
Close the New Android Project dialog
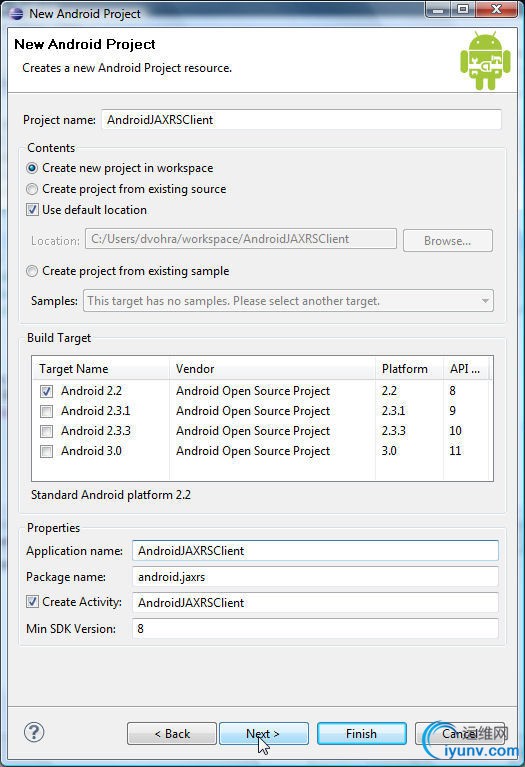pos(496,9)
